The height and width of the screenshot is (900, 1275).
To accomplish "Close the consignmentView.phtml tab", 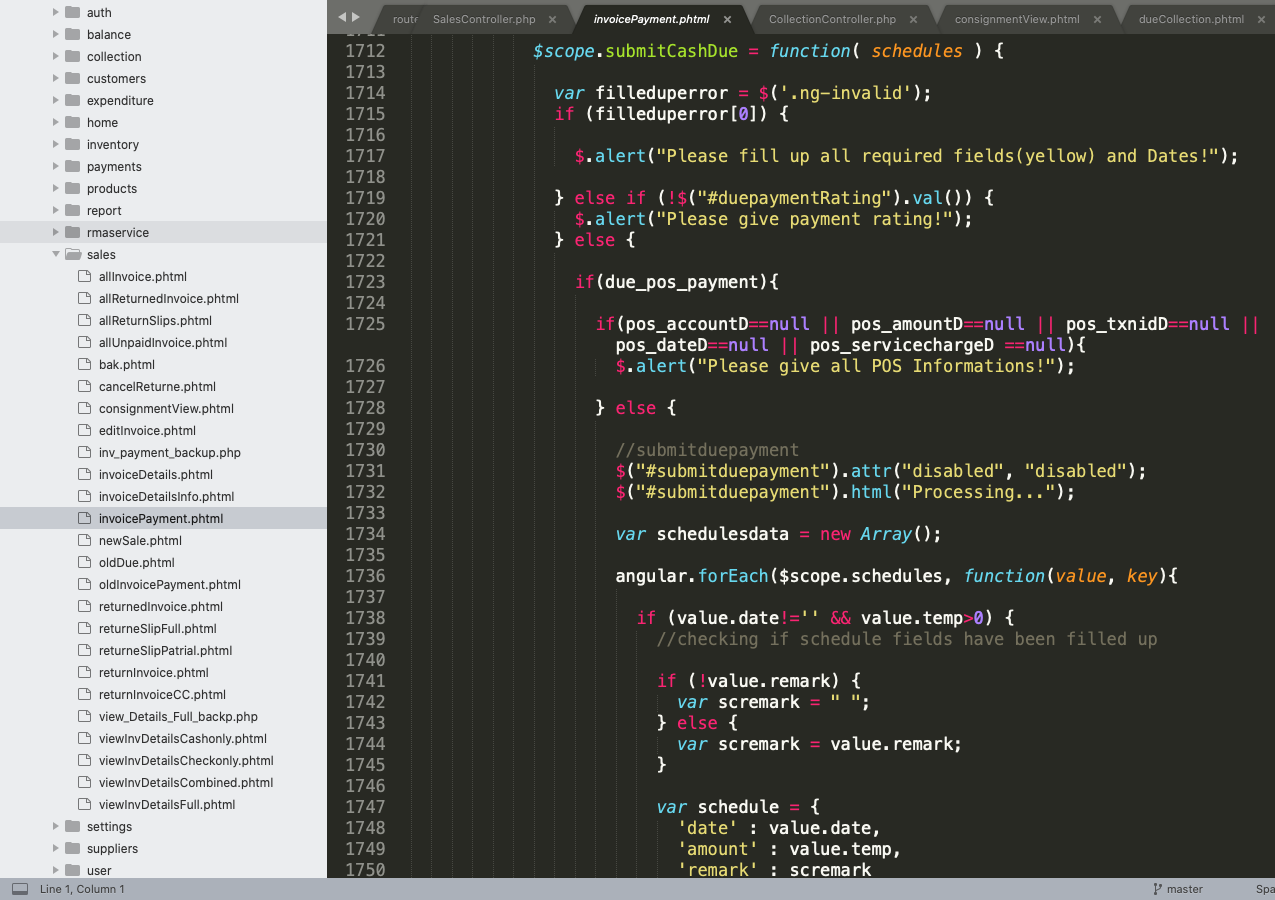I will [x=1097, y=19].
